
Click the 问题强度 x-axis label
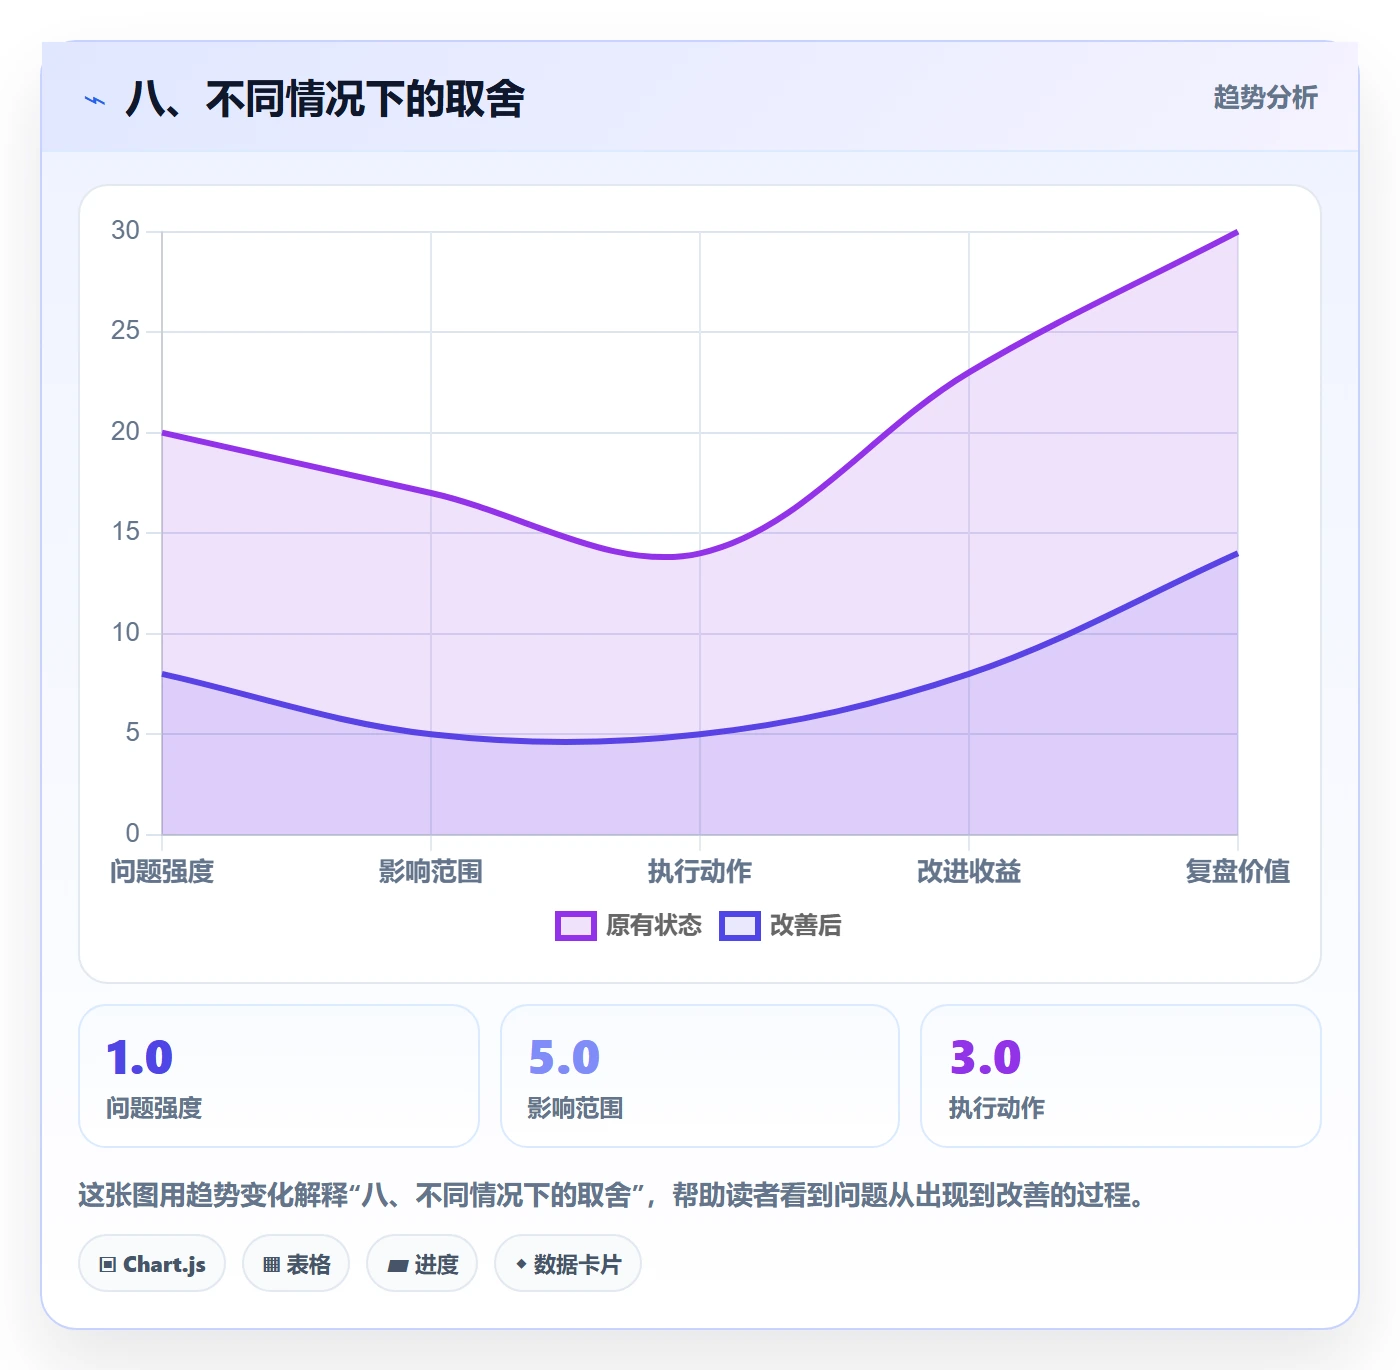[x=162, y=872]
